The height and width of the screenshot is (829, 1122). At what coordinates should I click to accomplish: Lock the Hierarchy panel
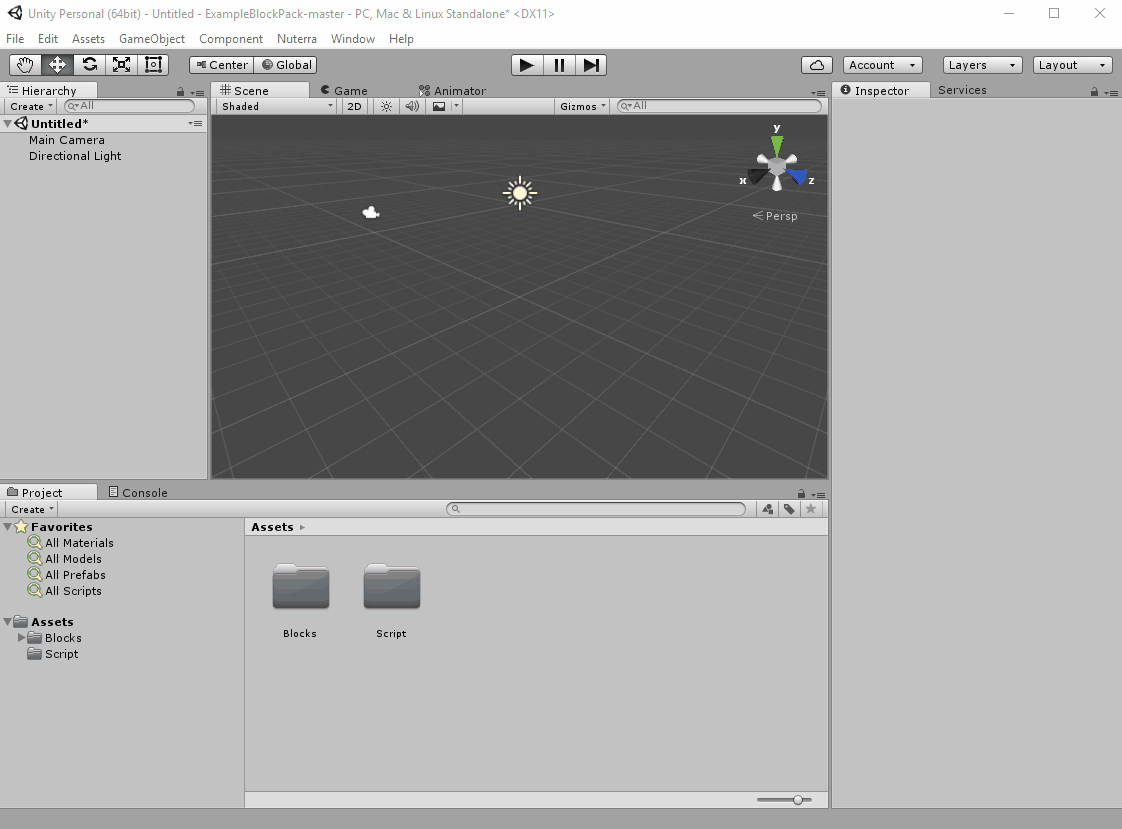(180, 92)
